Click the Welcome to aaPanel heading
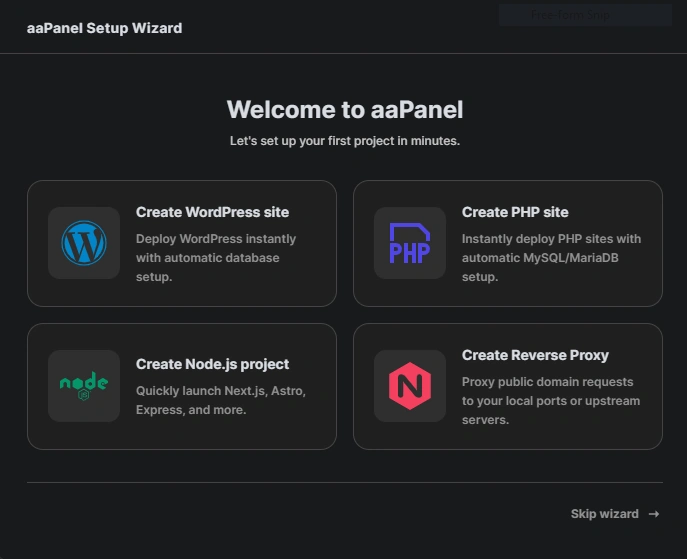This screenshot has height=559, width=687. pos(345,110)
